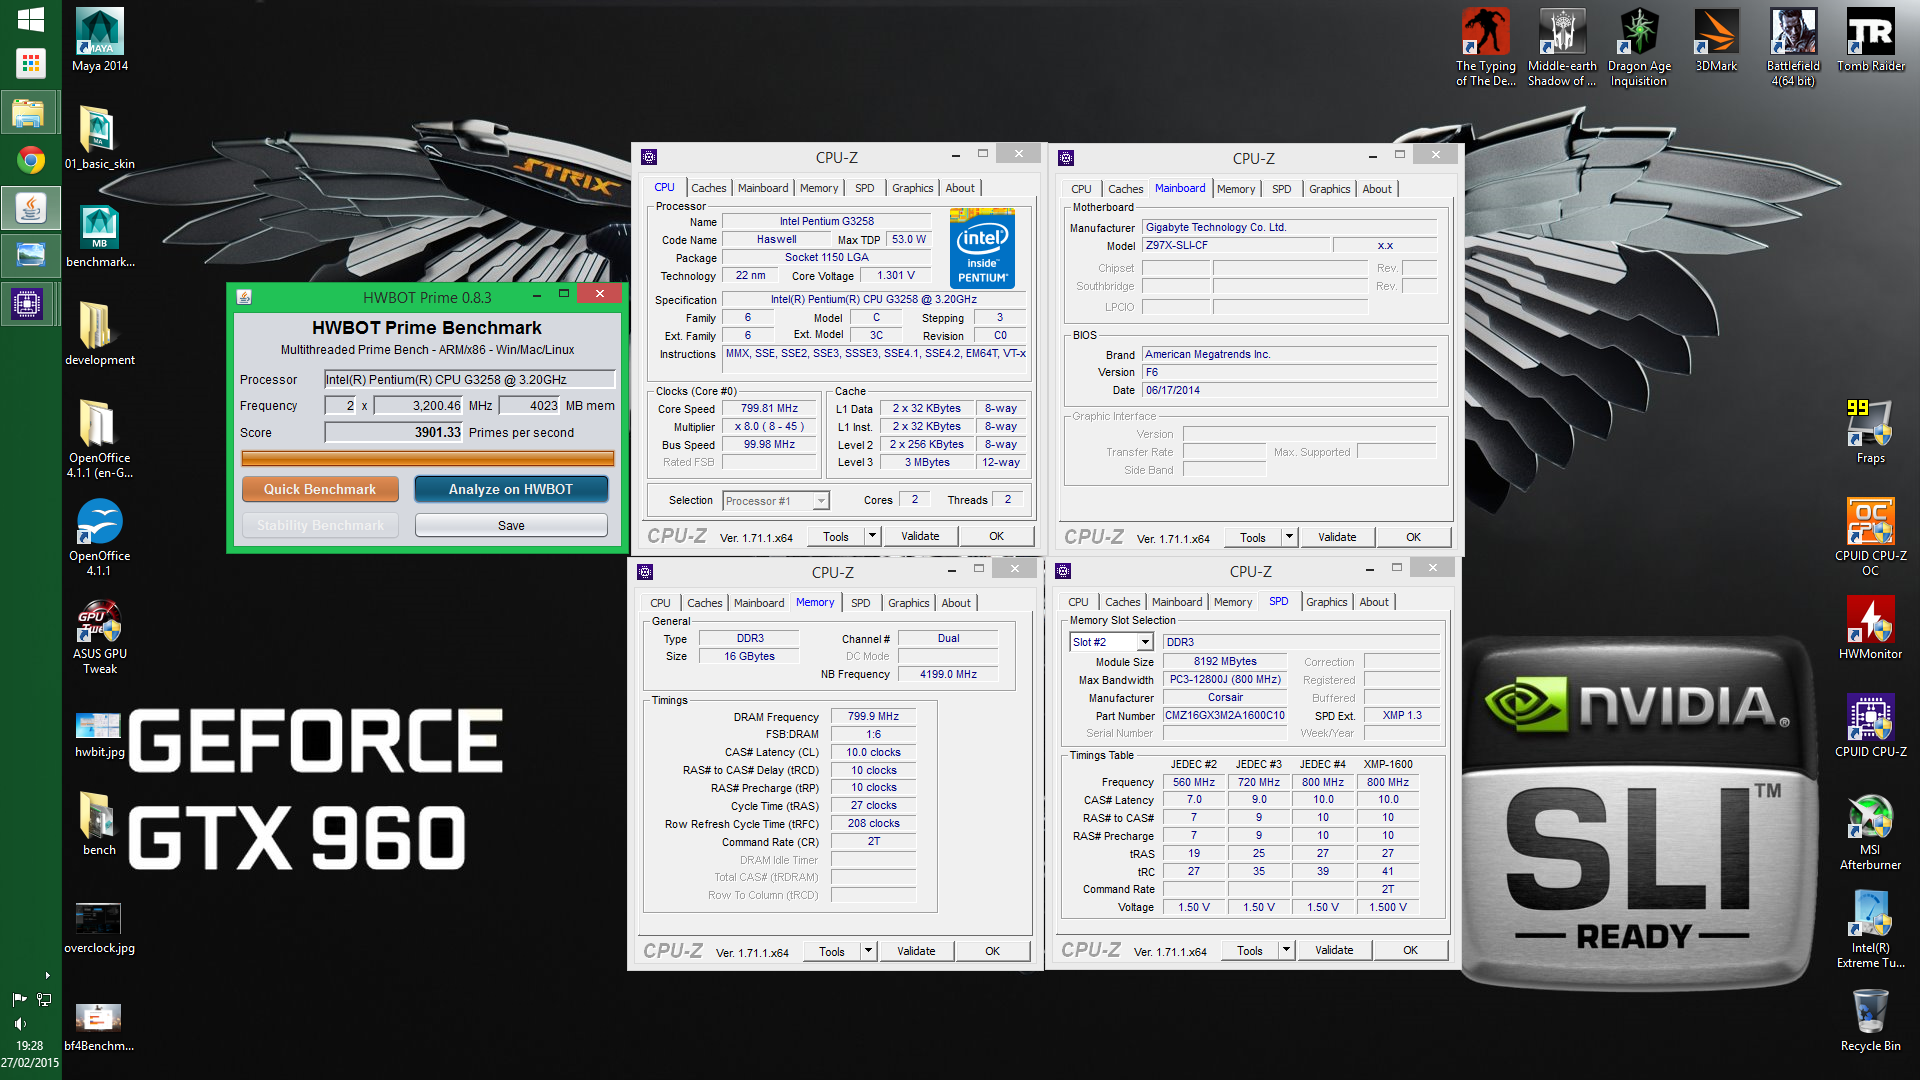Click the Tools button in SPD window

[1249, 950]
